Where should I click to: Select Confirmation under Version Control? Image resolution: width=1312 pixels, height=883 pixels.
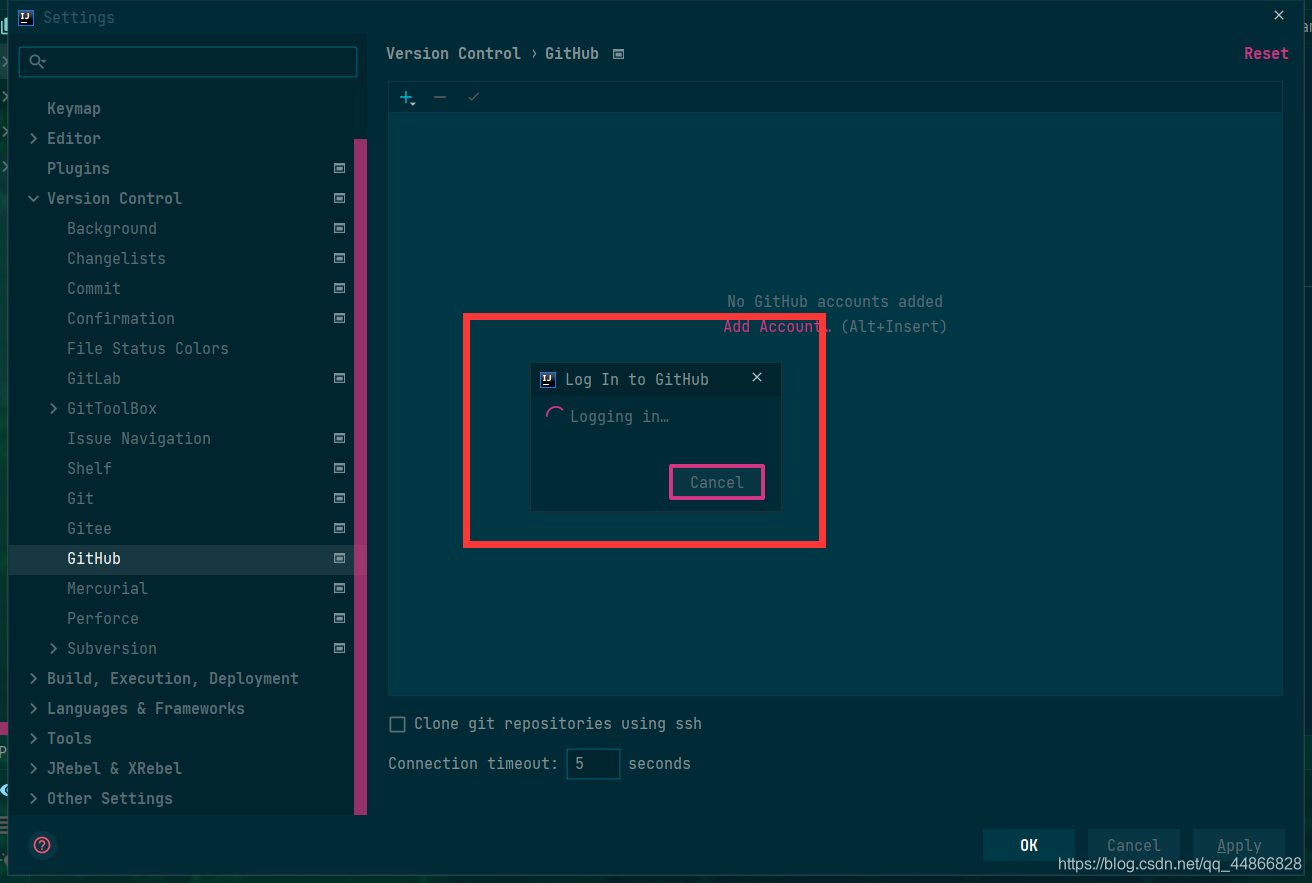tap(121, 318)
